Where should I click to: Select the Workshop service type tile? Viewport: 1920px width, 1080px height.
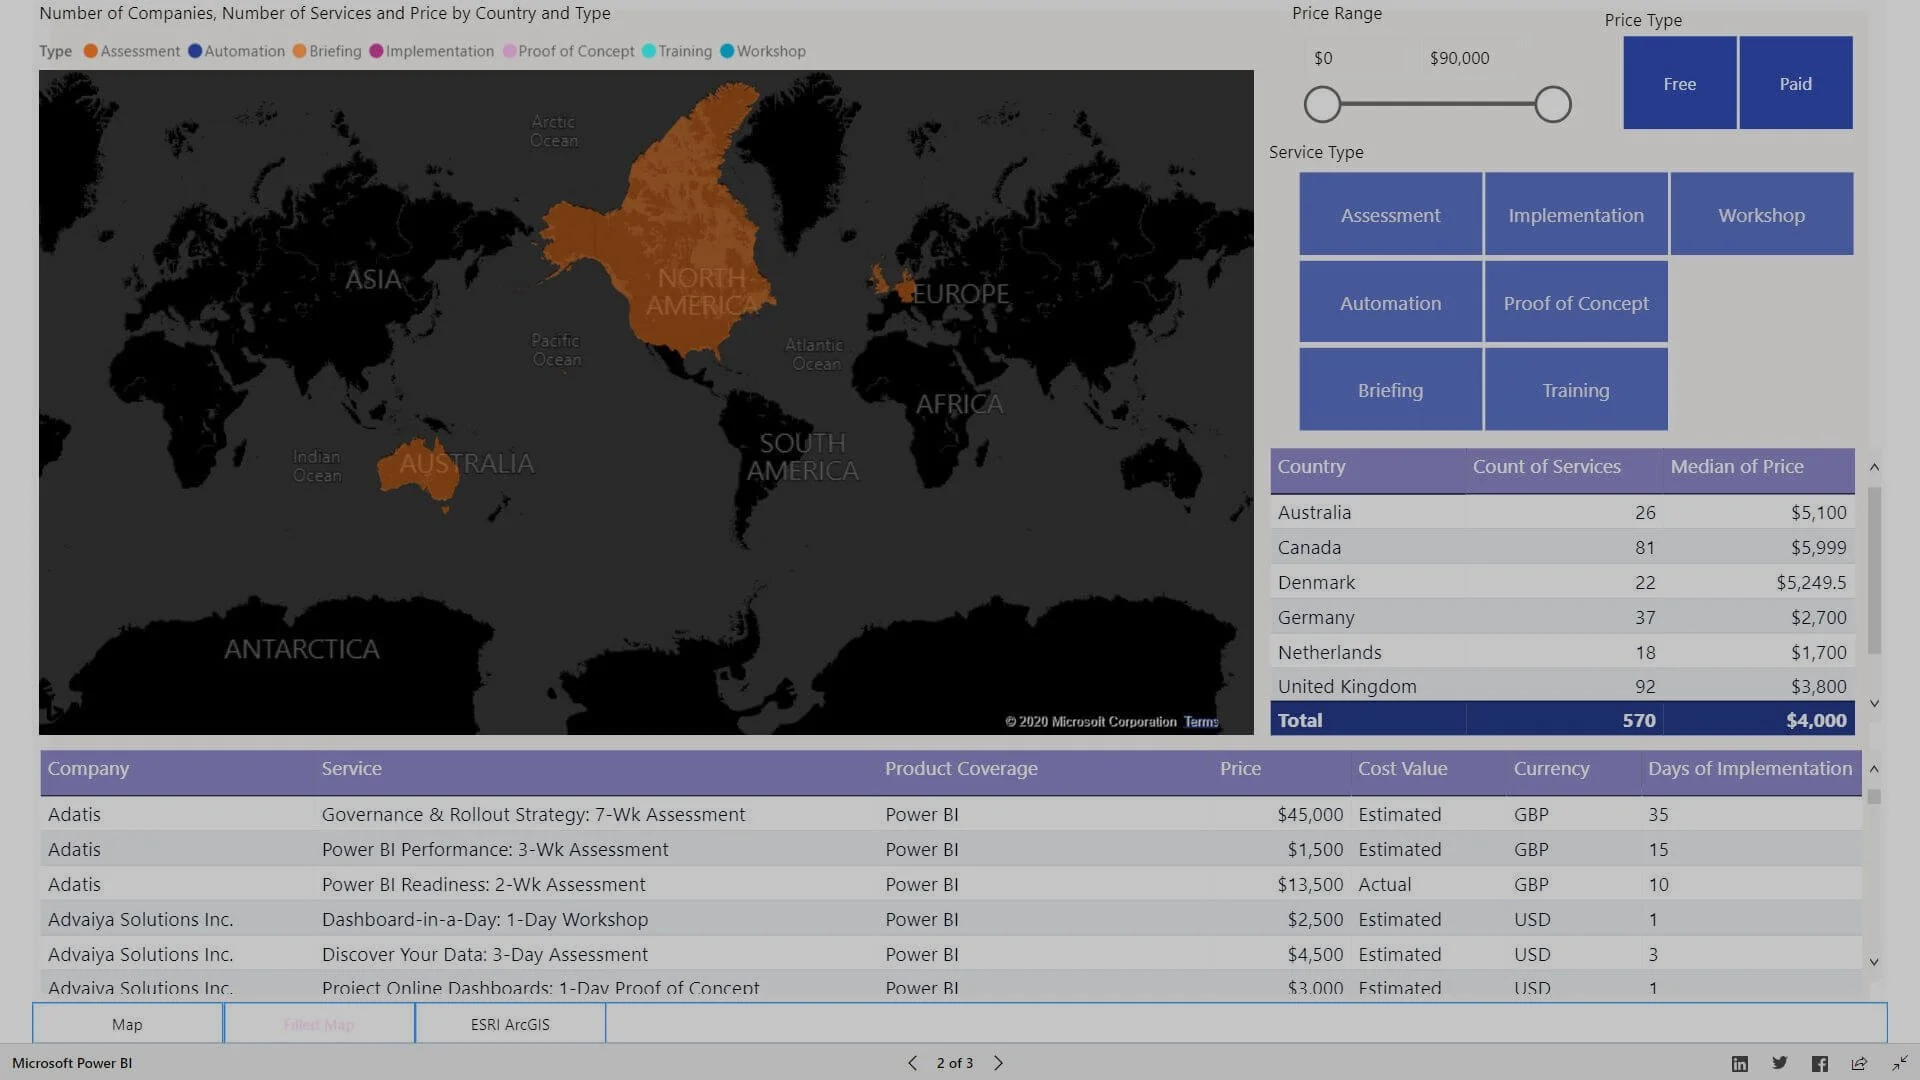coord(1761,214)
